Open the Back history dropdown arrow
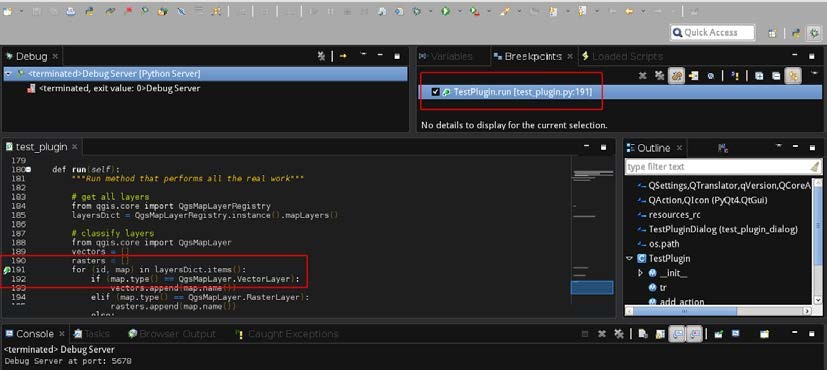 point(643,11)
